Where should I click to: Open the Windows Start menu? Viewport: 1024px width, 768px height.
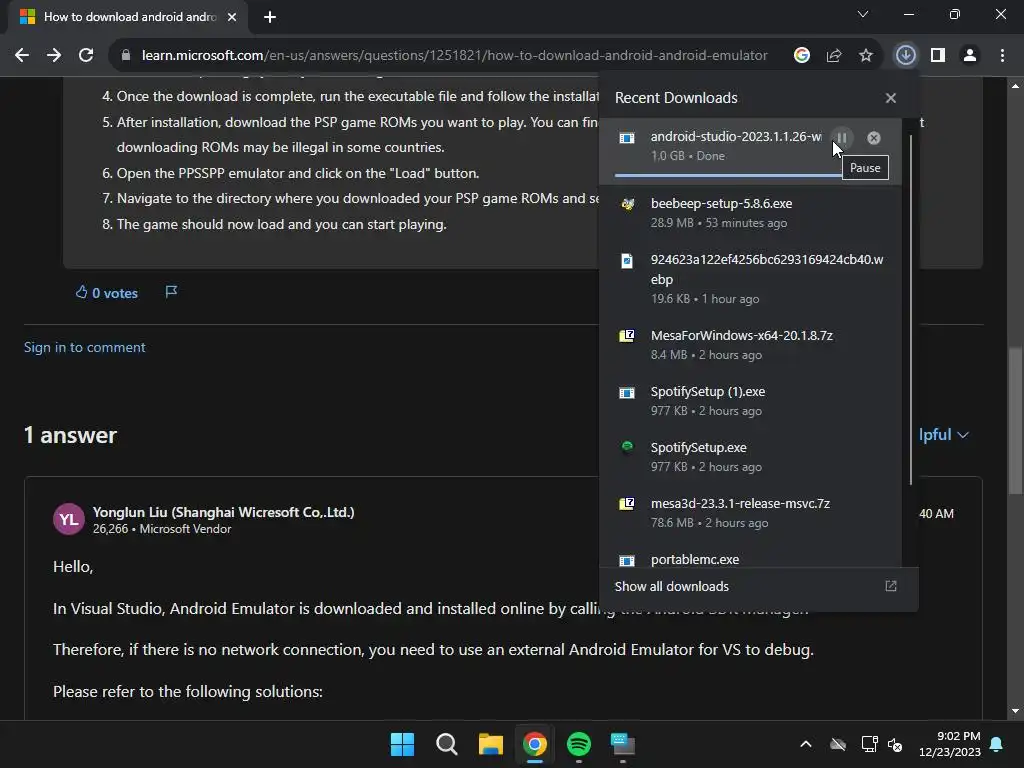402,744
